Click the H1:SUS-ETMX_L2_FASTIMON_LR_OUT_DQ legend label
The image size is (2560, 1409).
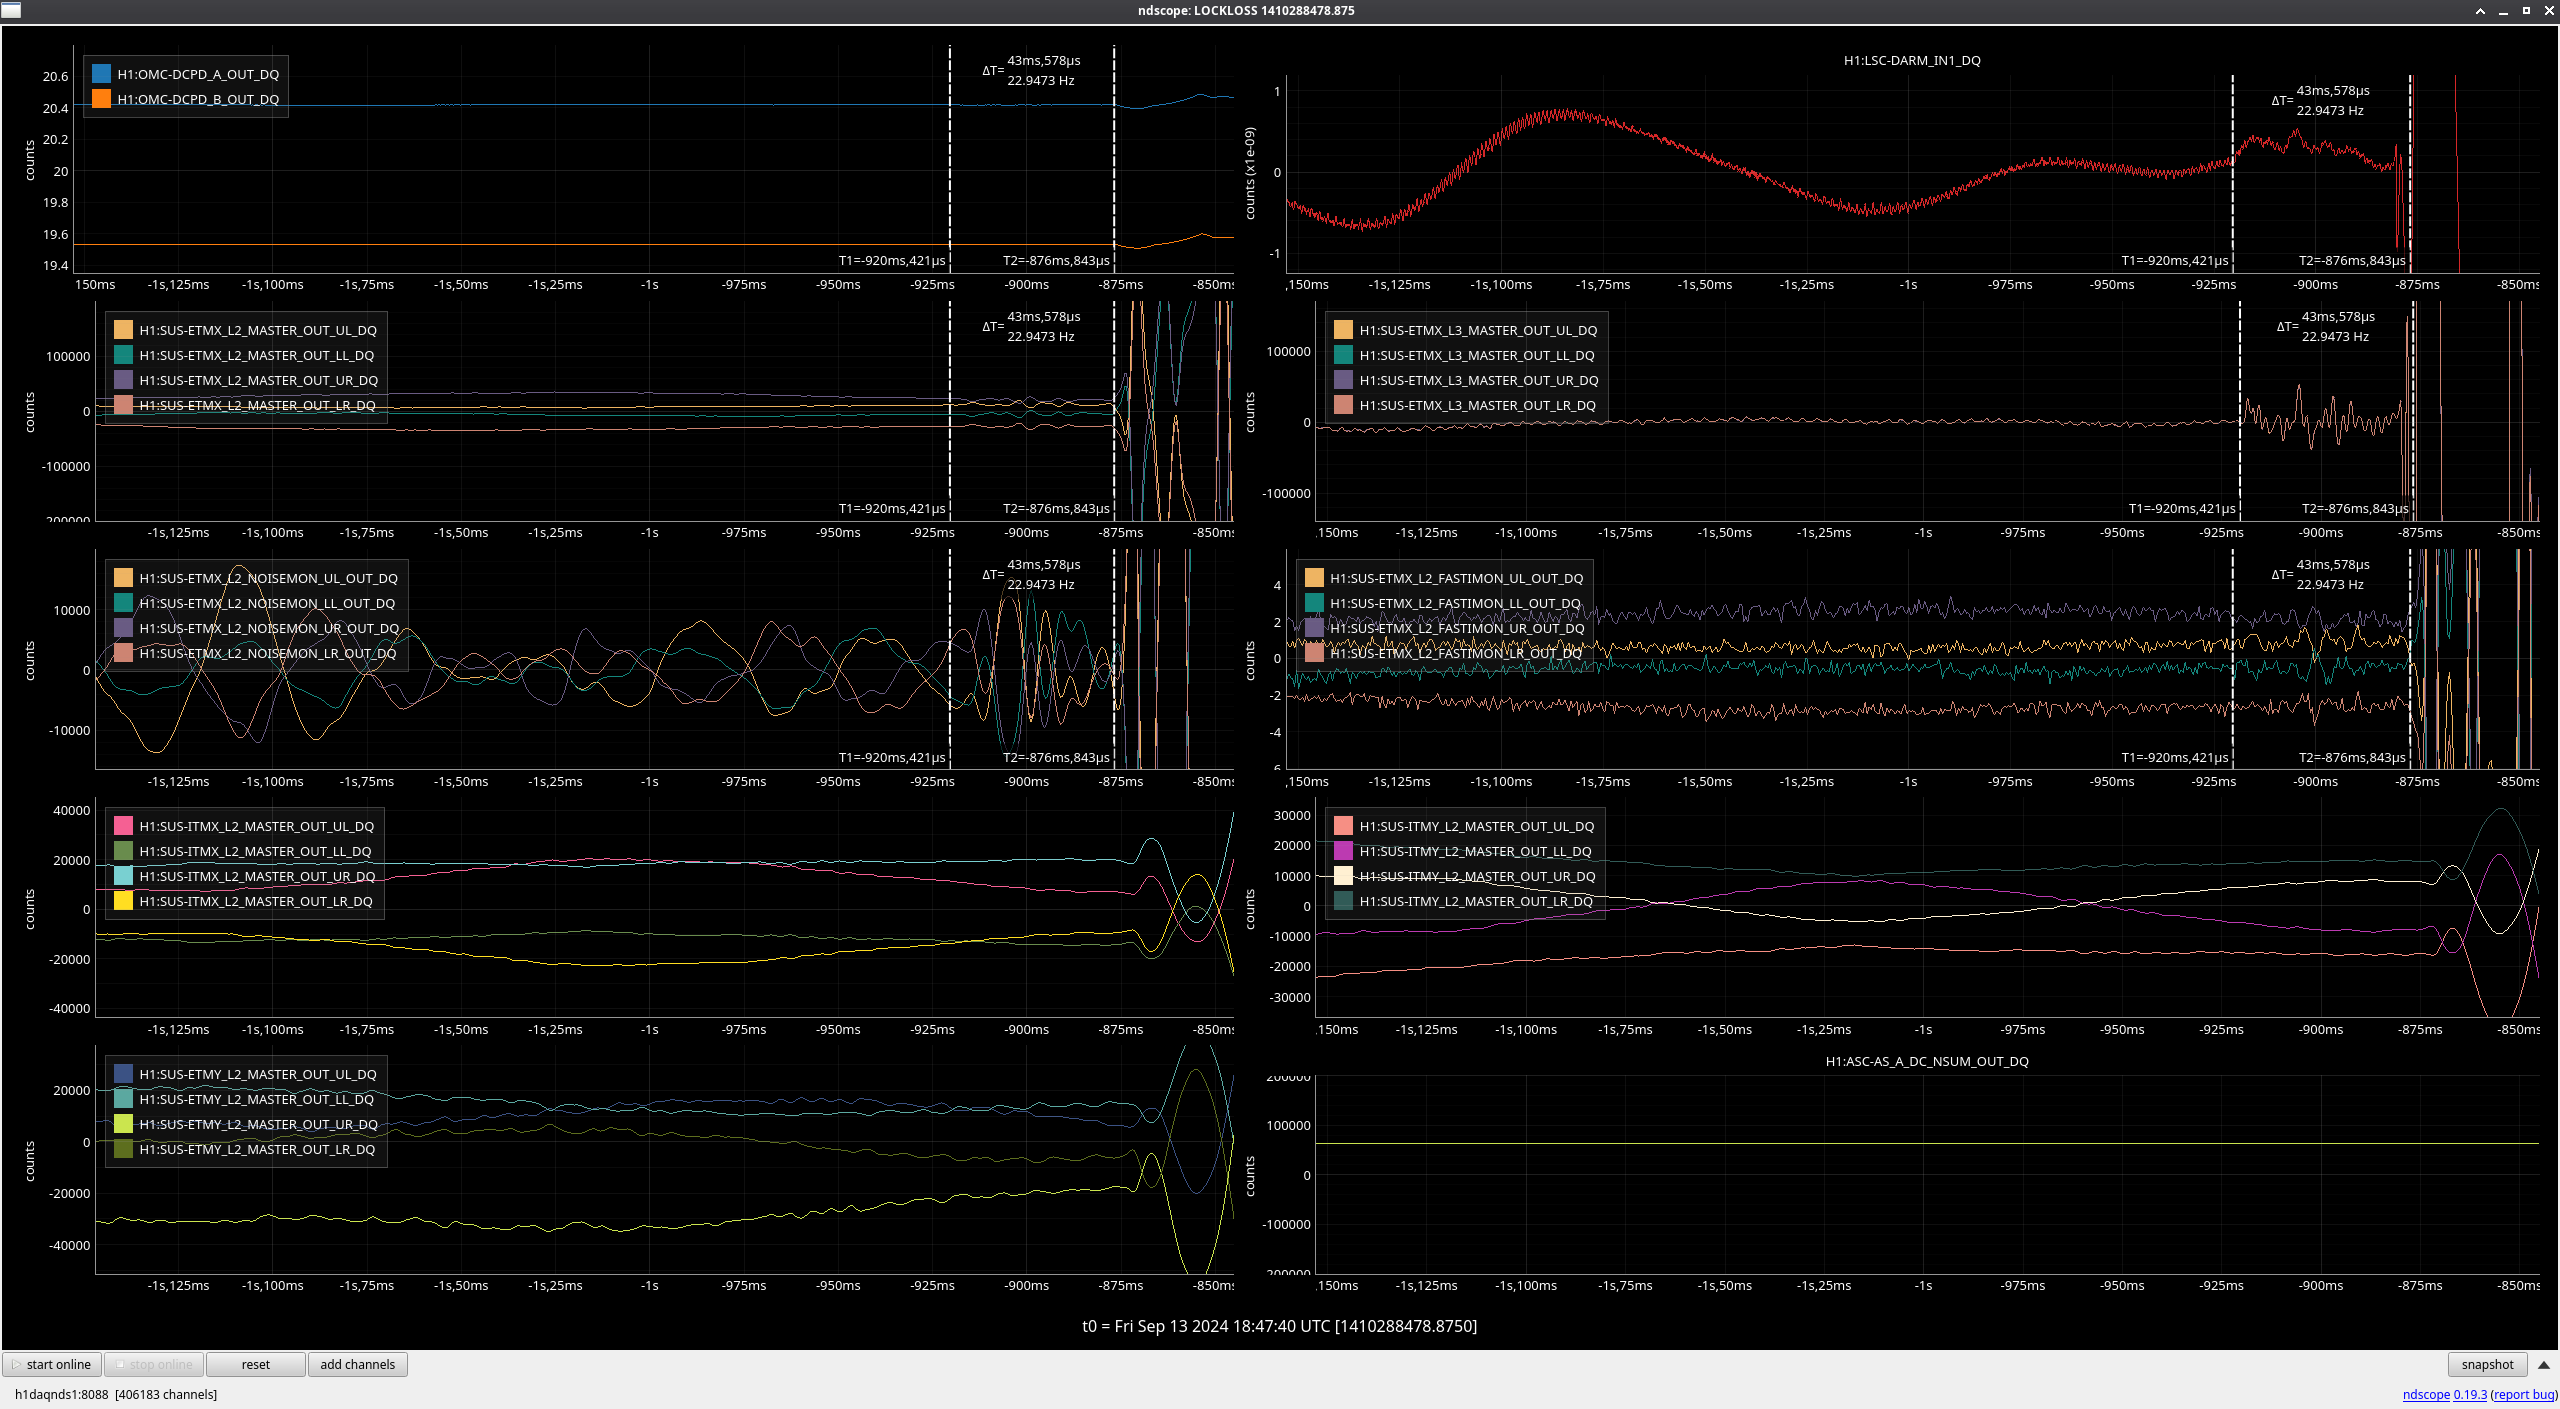point(1456,653)
